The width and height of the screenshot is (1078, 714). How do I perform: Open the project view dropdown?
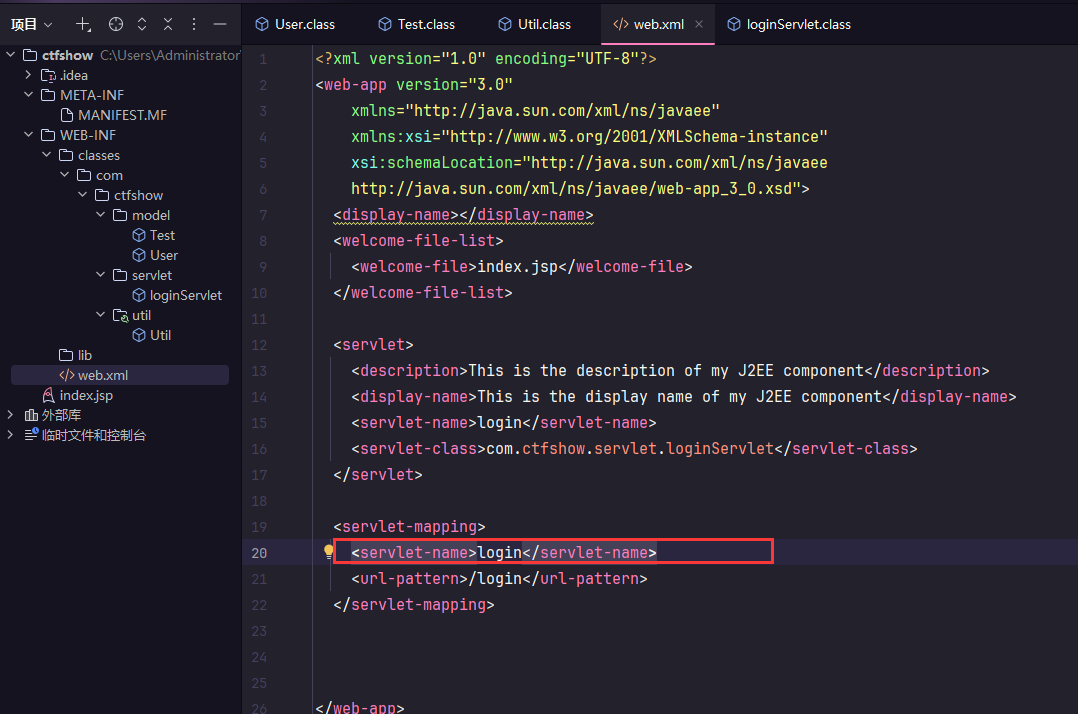pyautogui.click(x=32, y=25)
